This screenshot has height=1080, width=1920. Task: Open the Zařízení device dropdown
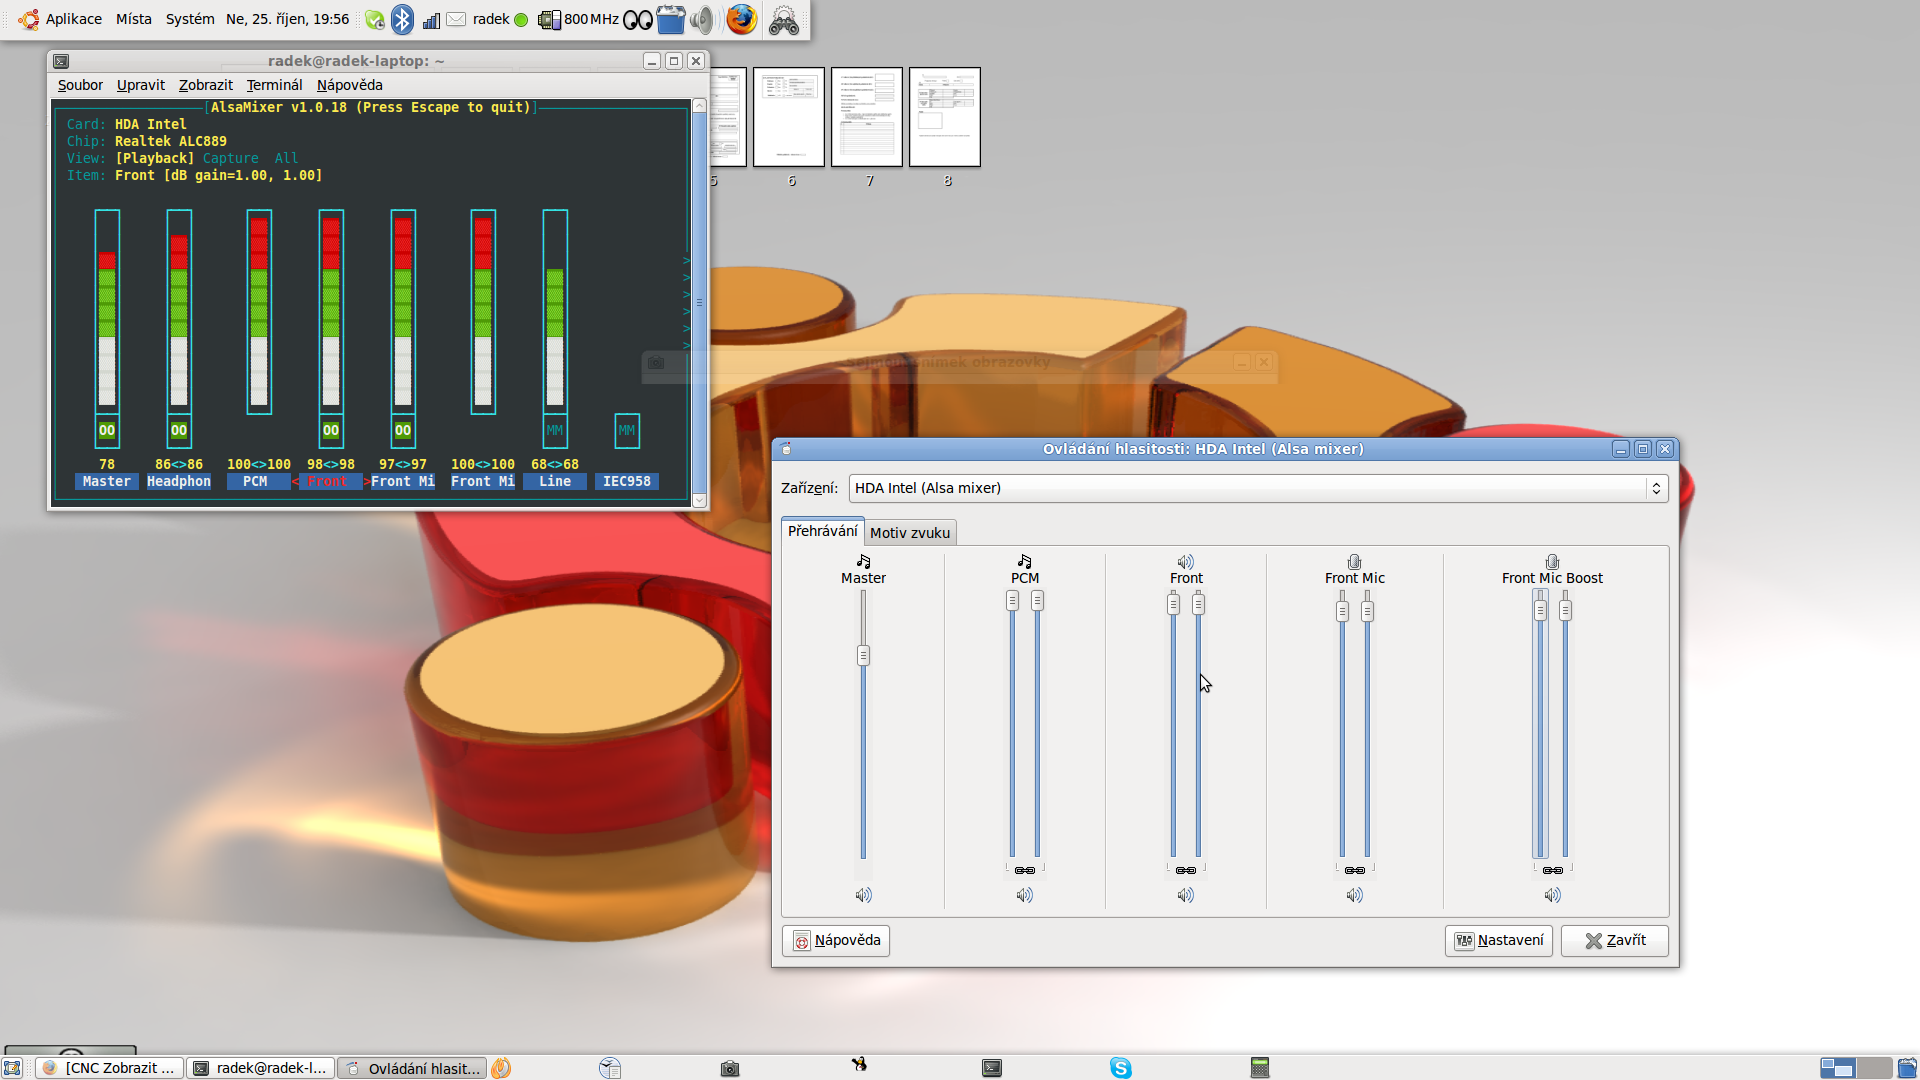point(1258,488)
